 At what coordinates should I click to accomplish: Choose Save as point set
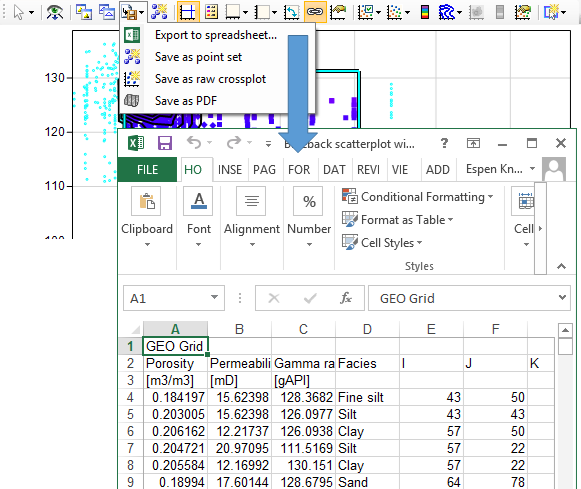point(198,57)
